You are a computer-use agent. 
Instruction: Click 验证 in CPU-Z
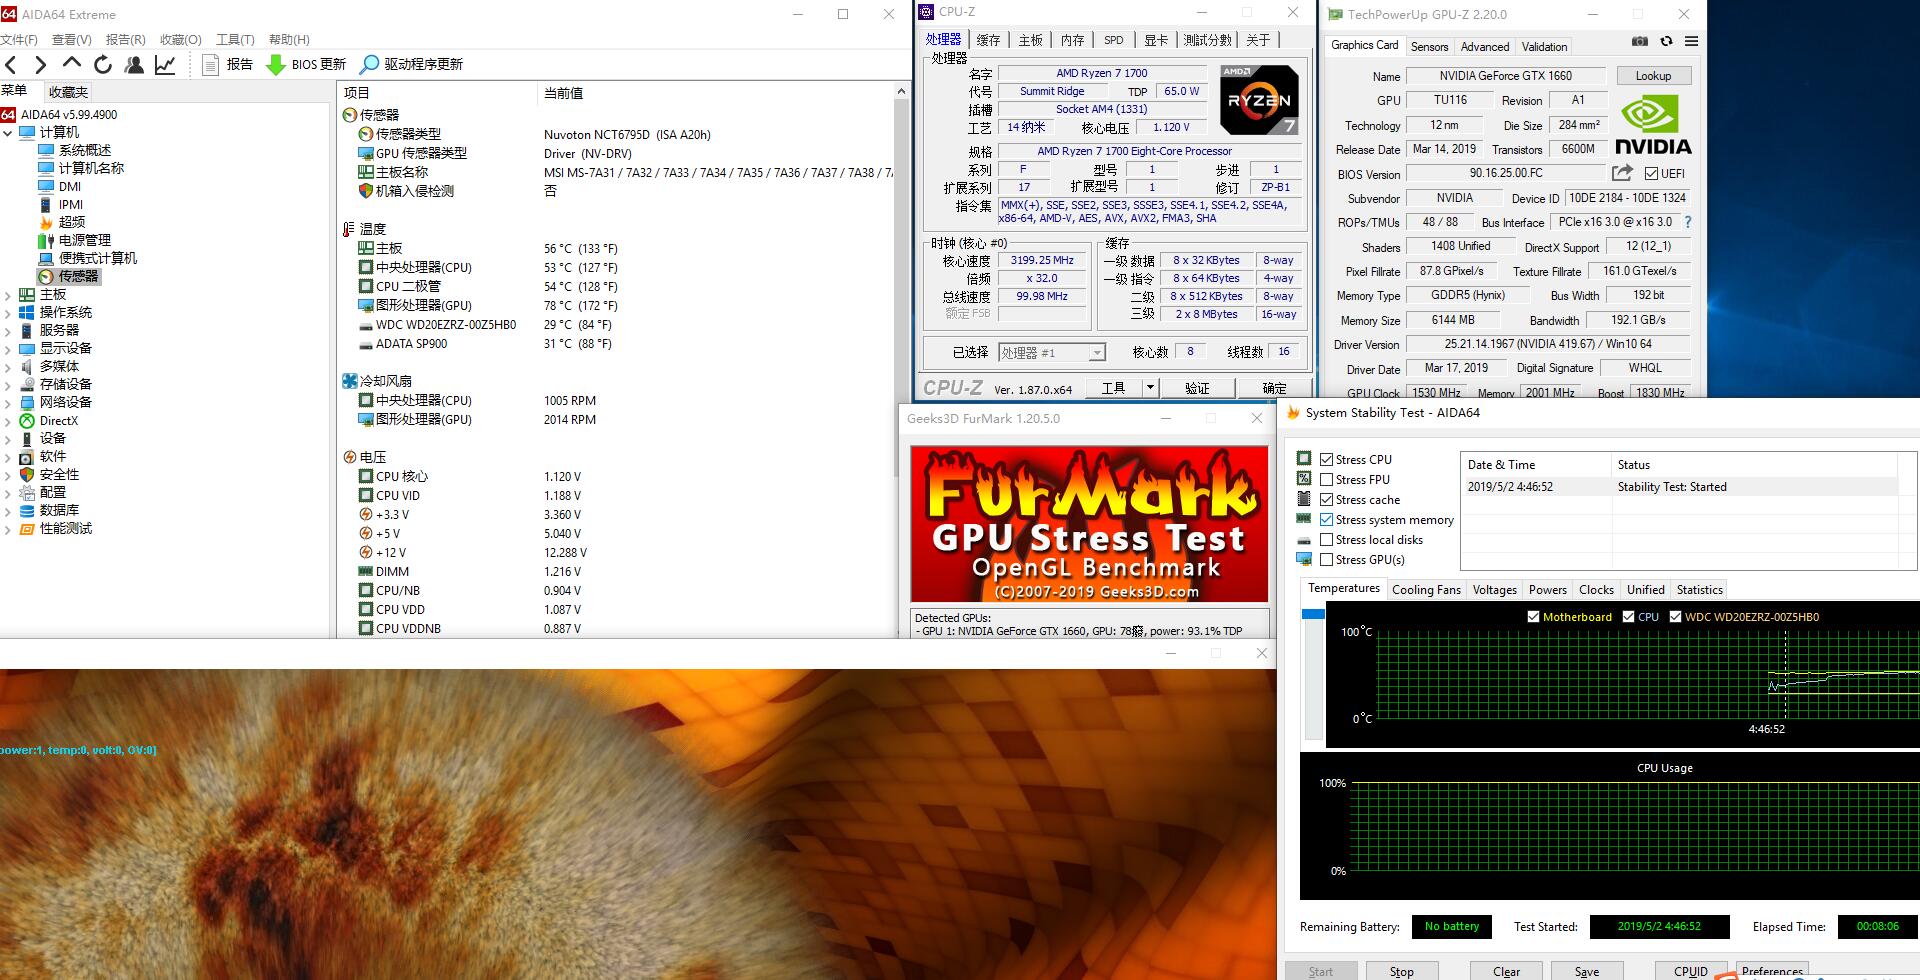pyautogui.click(x=1197, y=387)
